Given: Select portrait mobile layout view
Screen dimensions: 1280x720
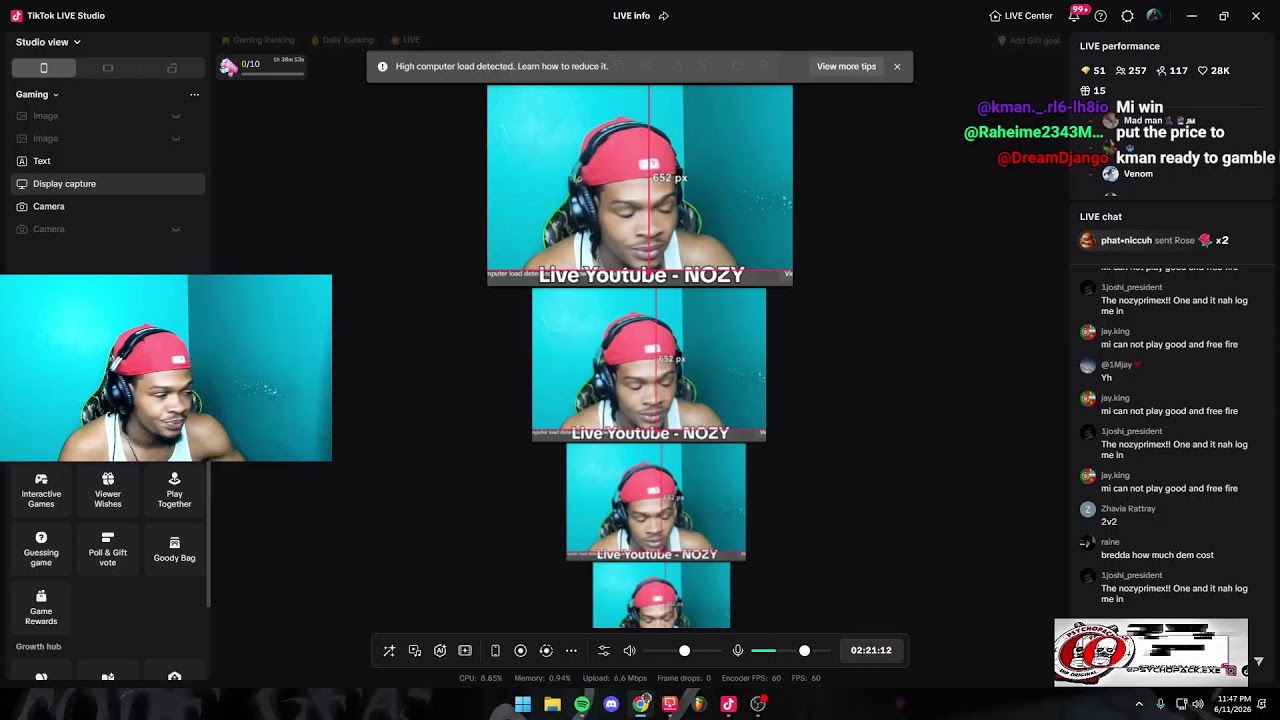Looking at the screenshot, I should click(x=43, y=68).
